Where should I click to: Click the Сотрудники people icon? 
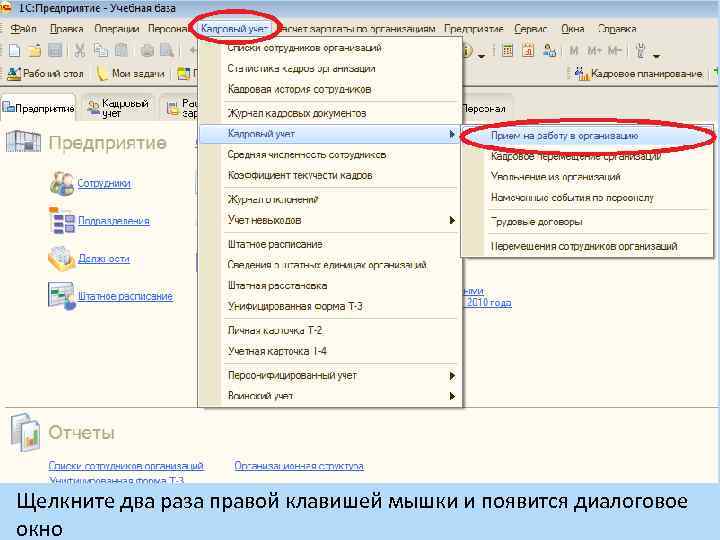62,183
